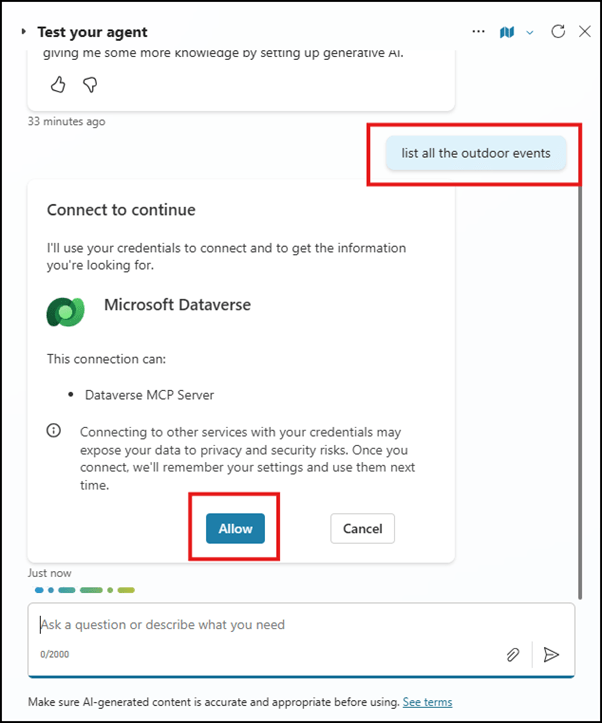
Task: Cancel the Dataverse connection request
Action: pos(362,528)
